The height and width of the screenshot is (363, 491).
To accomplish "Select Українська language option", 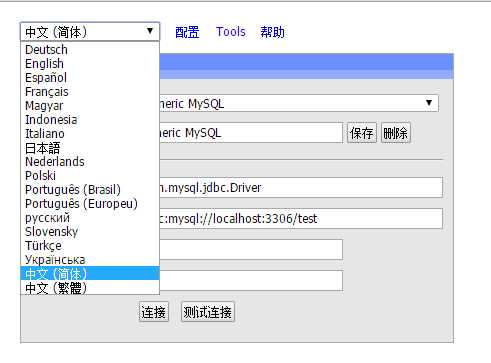I will tap(90, 260).
